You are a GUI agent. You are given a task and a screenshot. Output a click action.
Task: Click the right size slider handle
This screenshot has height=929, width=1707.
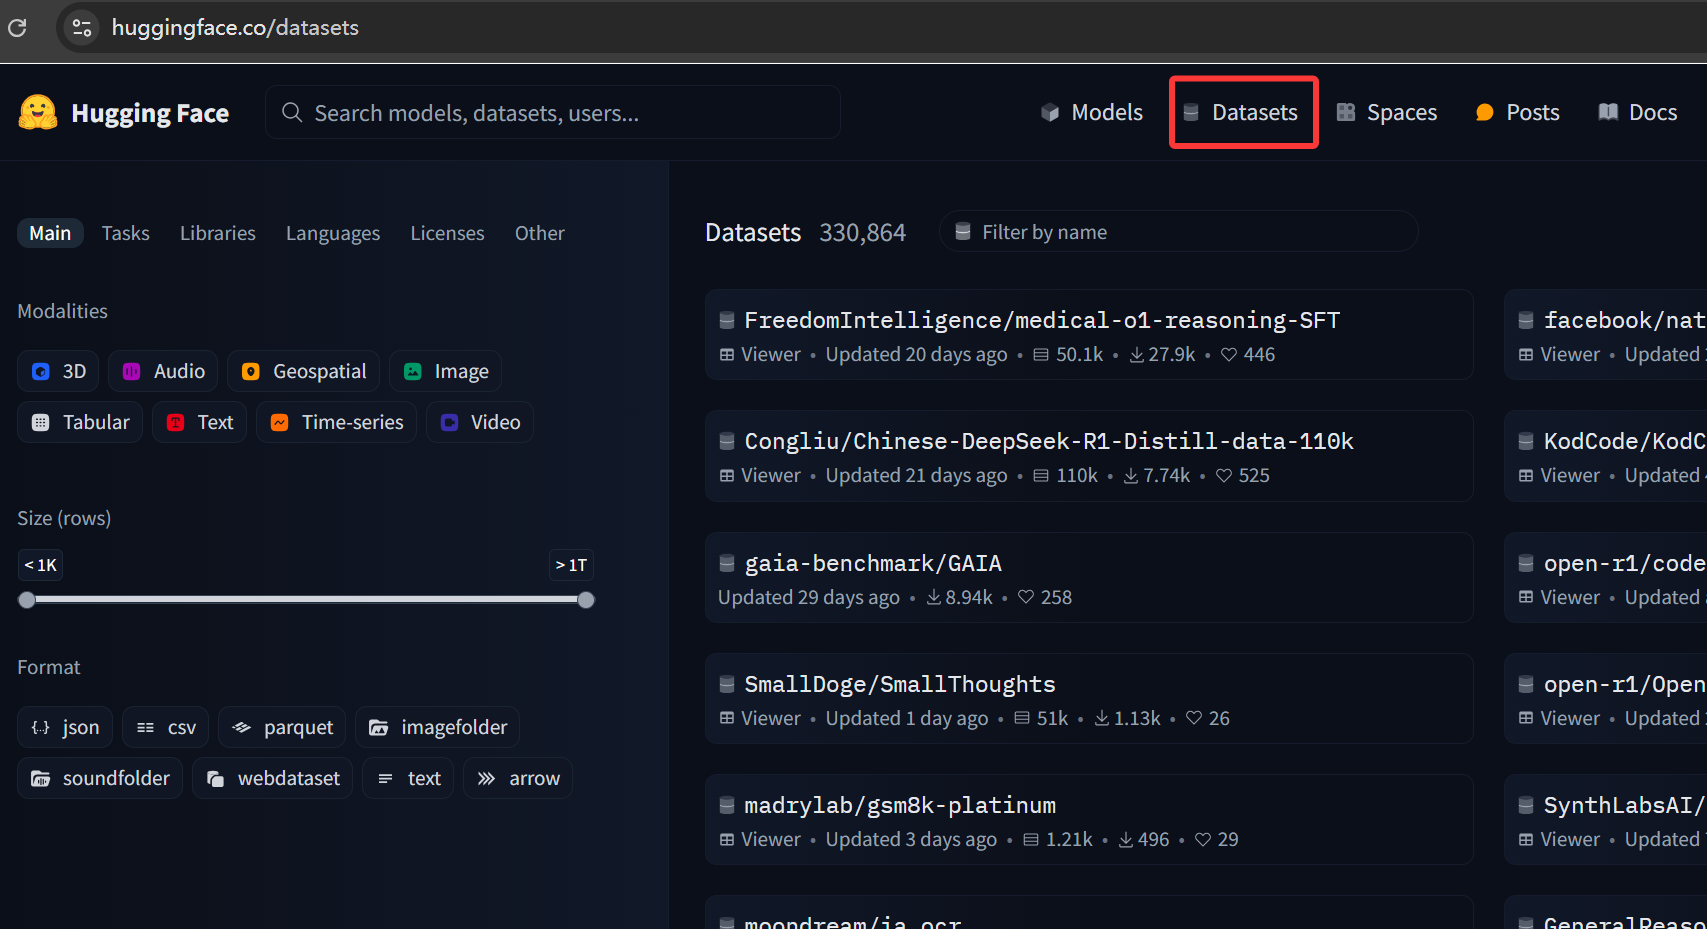[x=586, y=600]
